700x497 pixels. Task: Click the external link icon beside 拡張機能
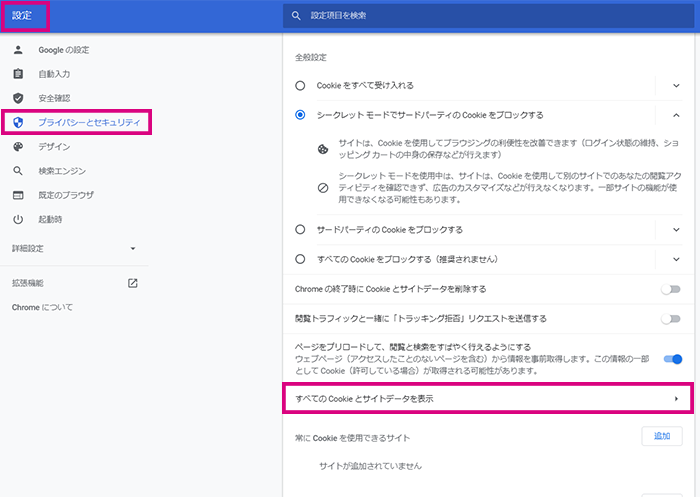[x=133, y=283]
